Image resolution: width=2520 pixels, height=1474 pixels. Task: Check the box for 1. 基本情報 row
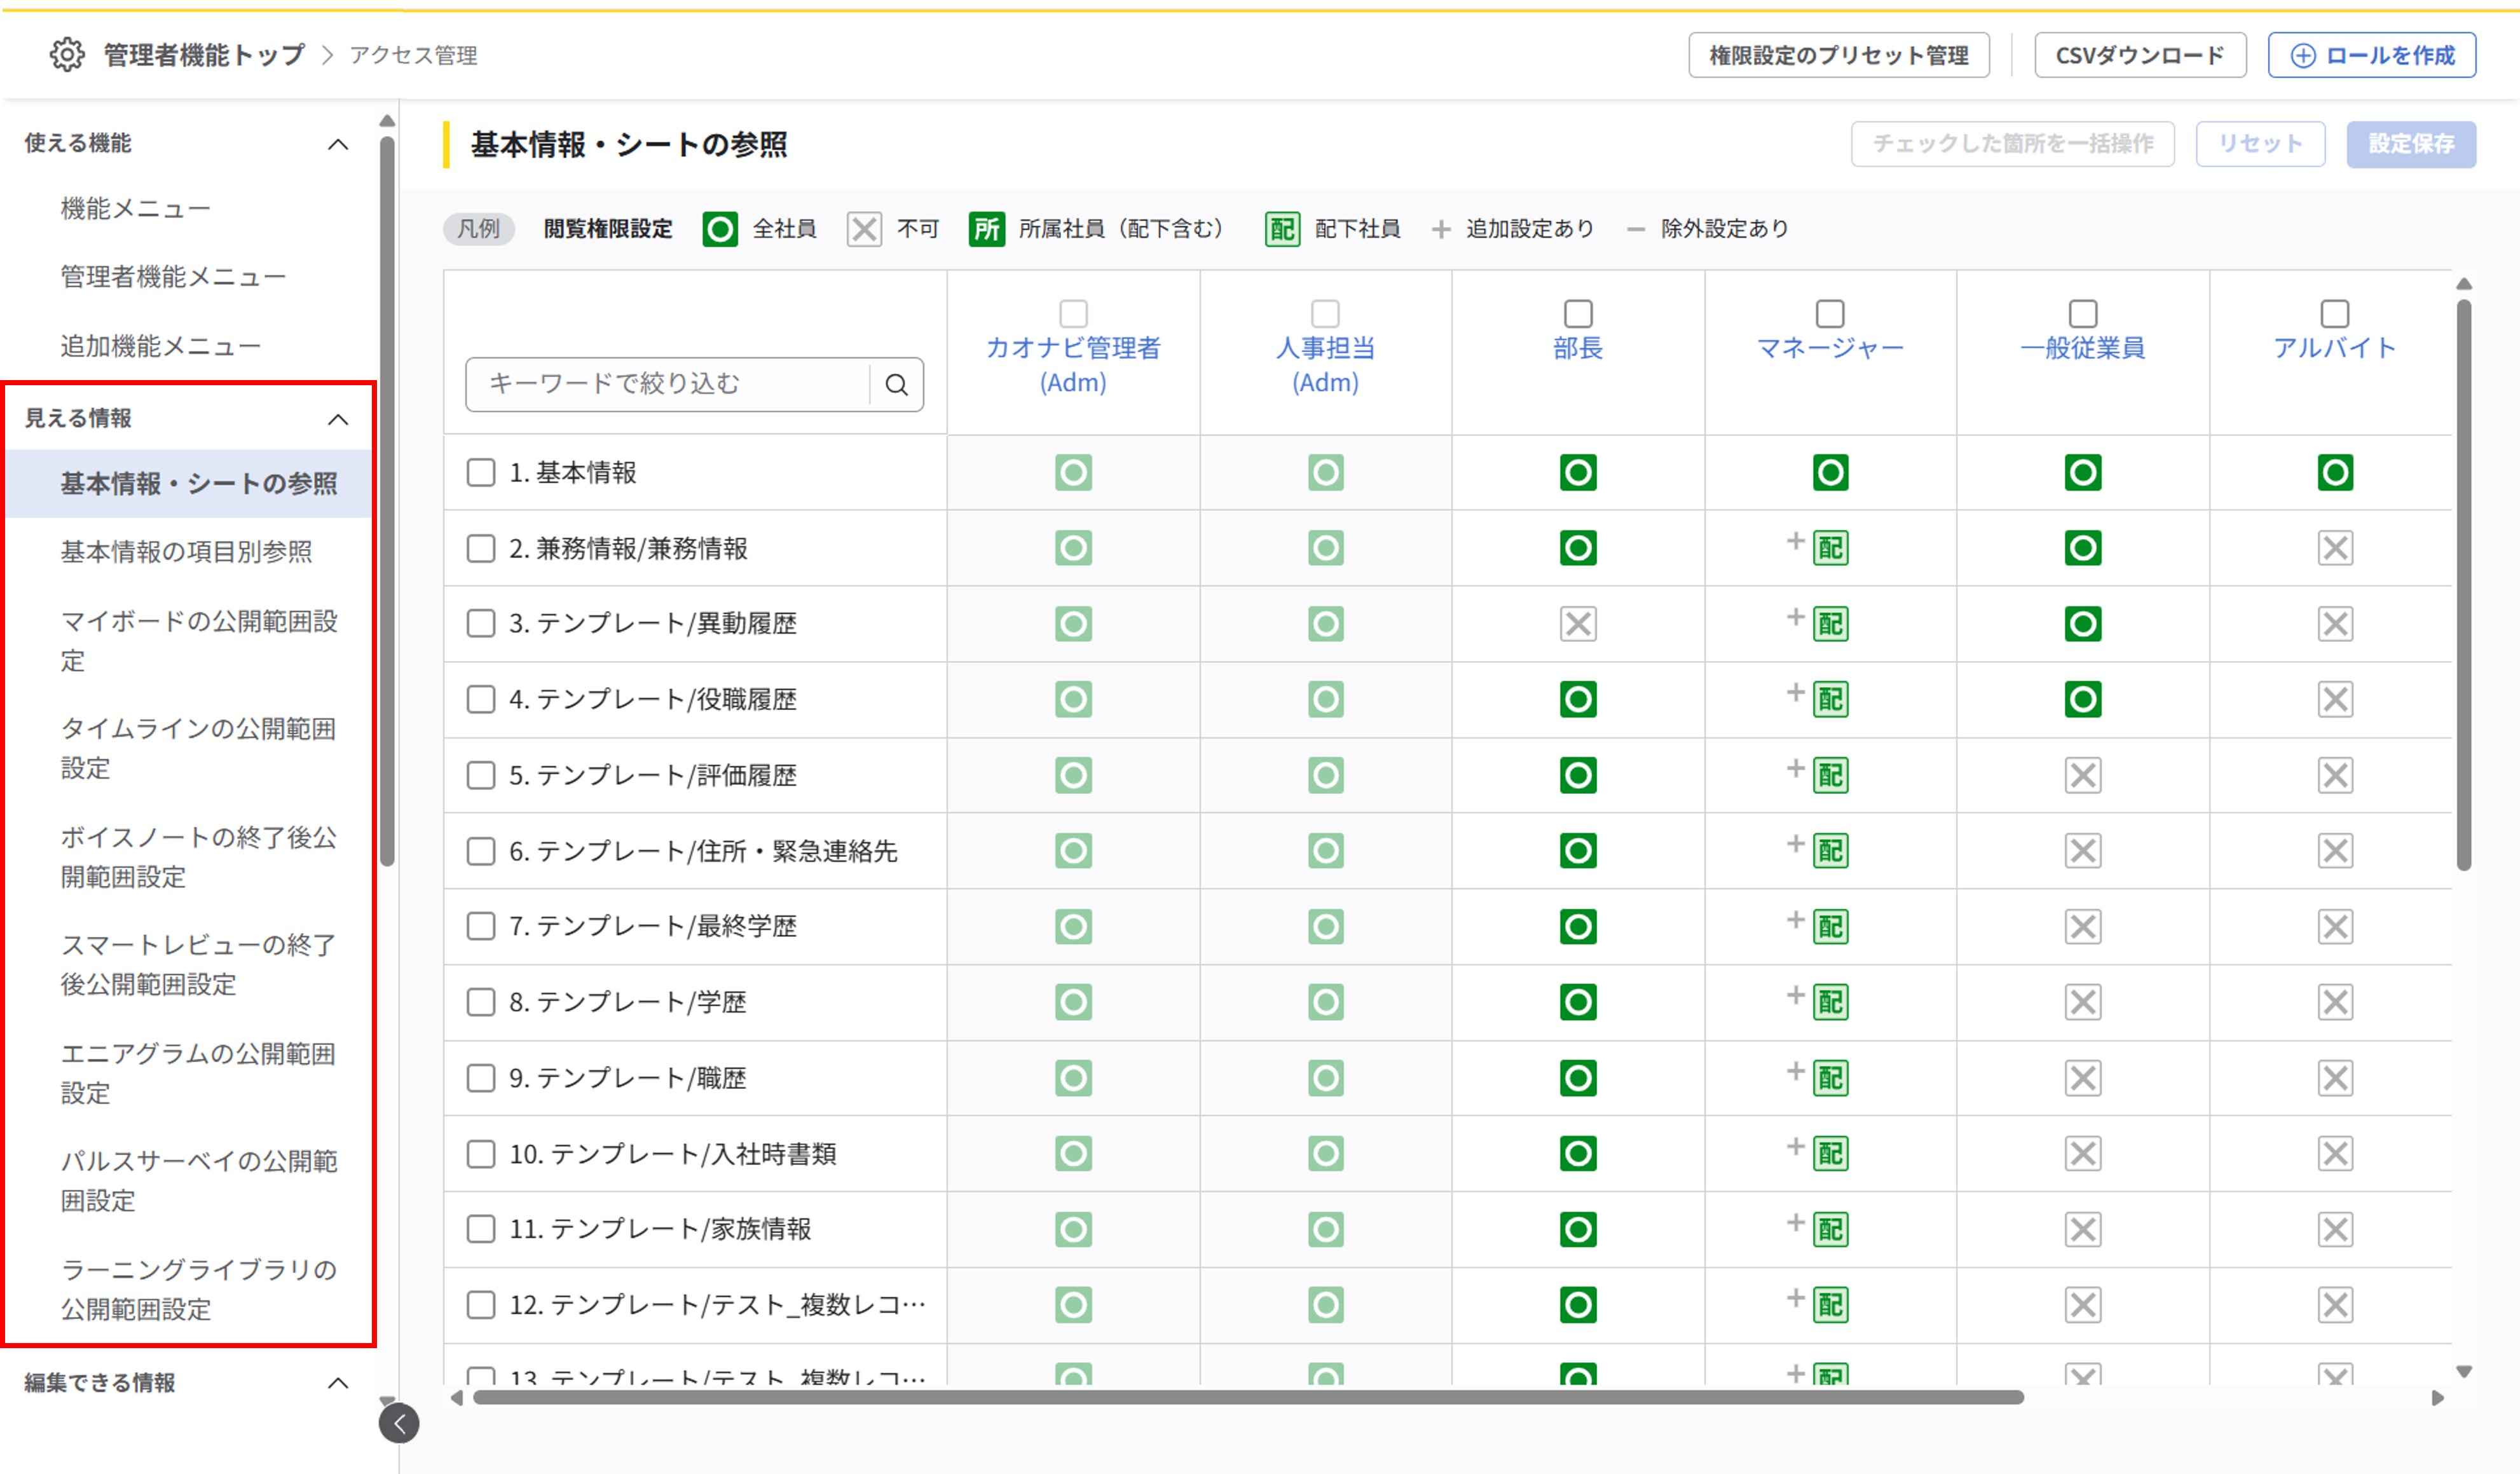coord(481,472)
